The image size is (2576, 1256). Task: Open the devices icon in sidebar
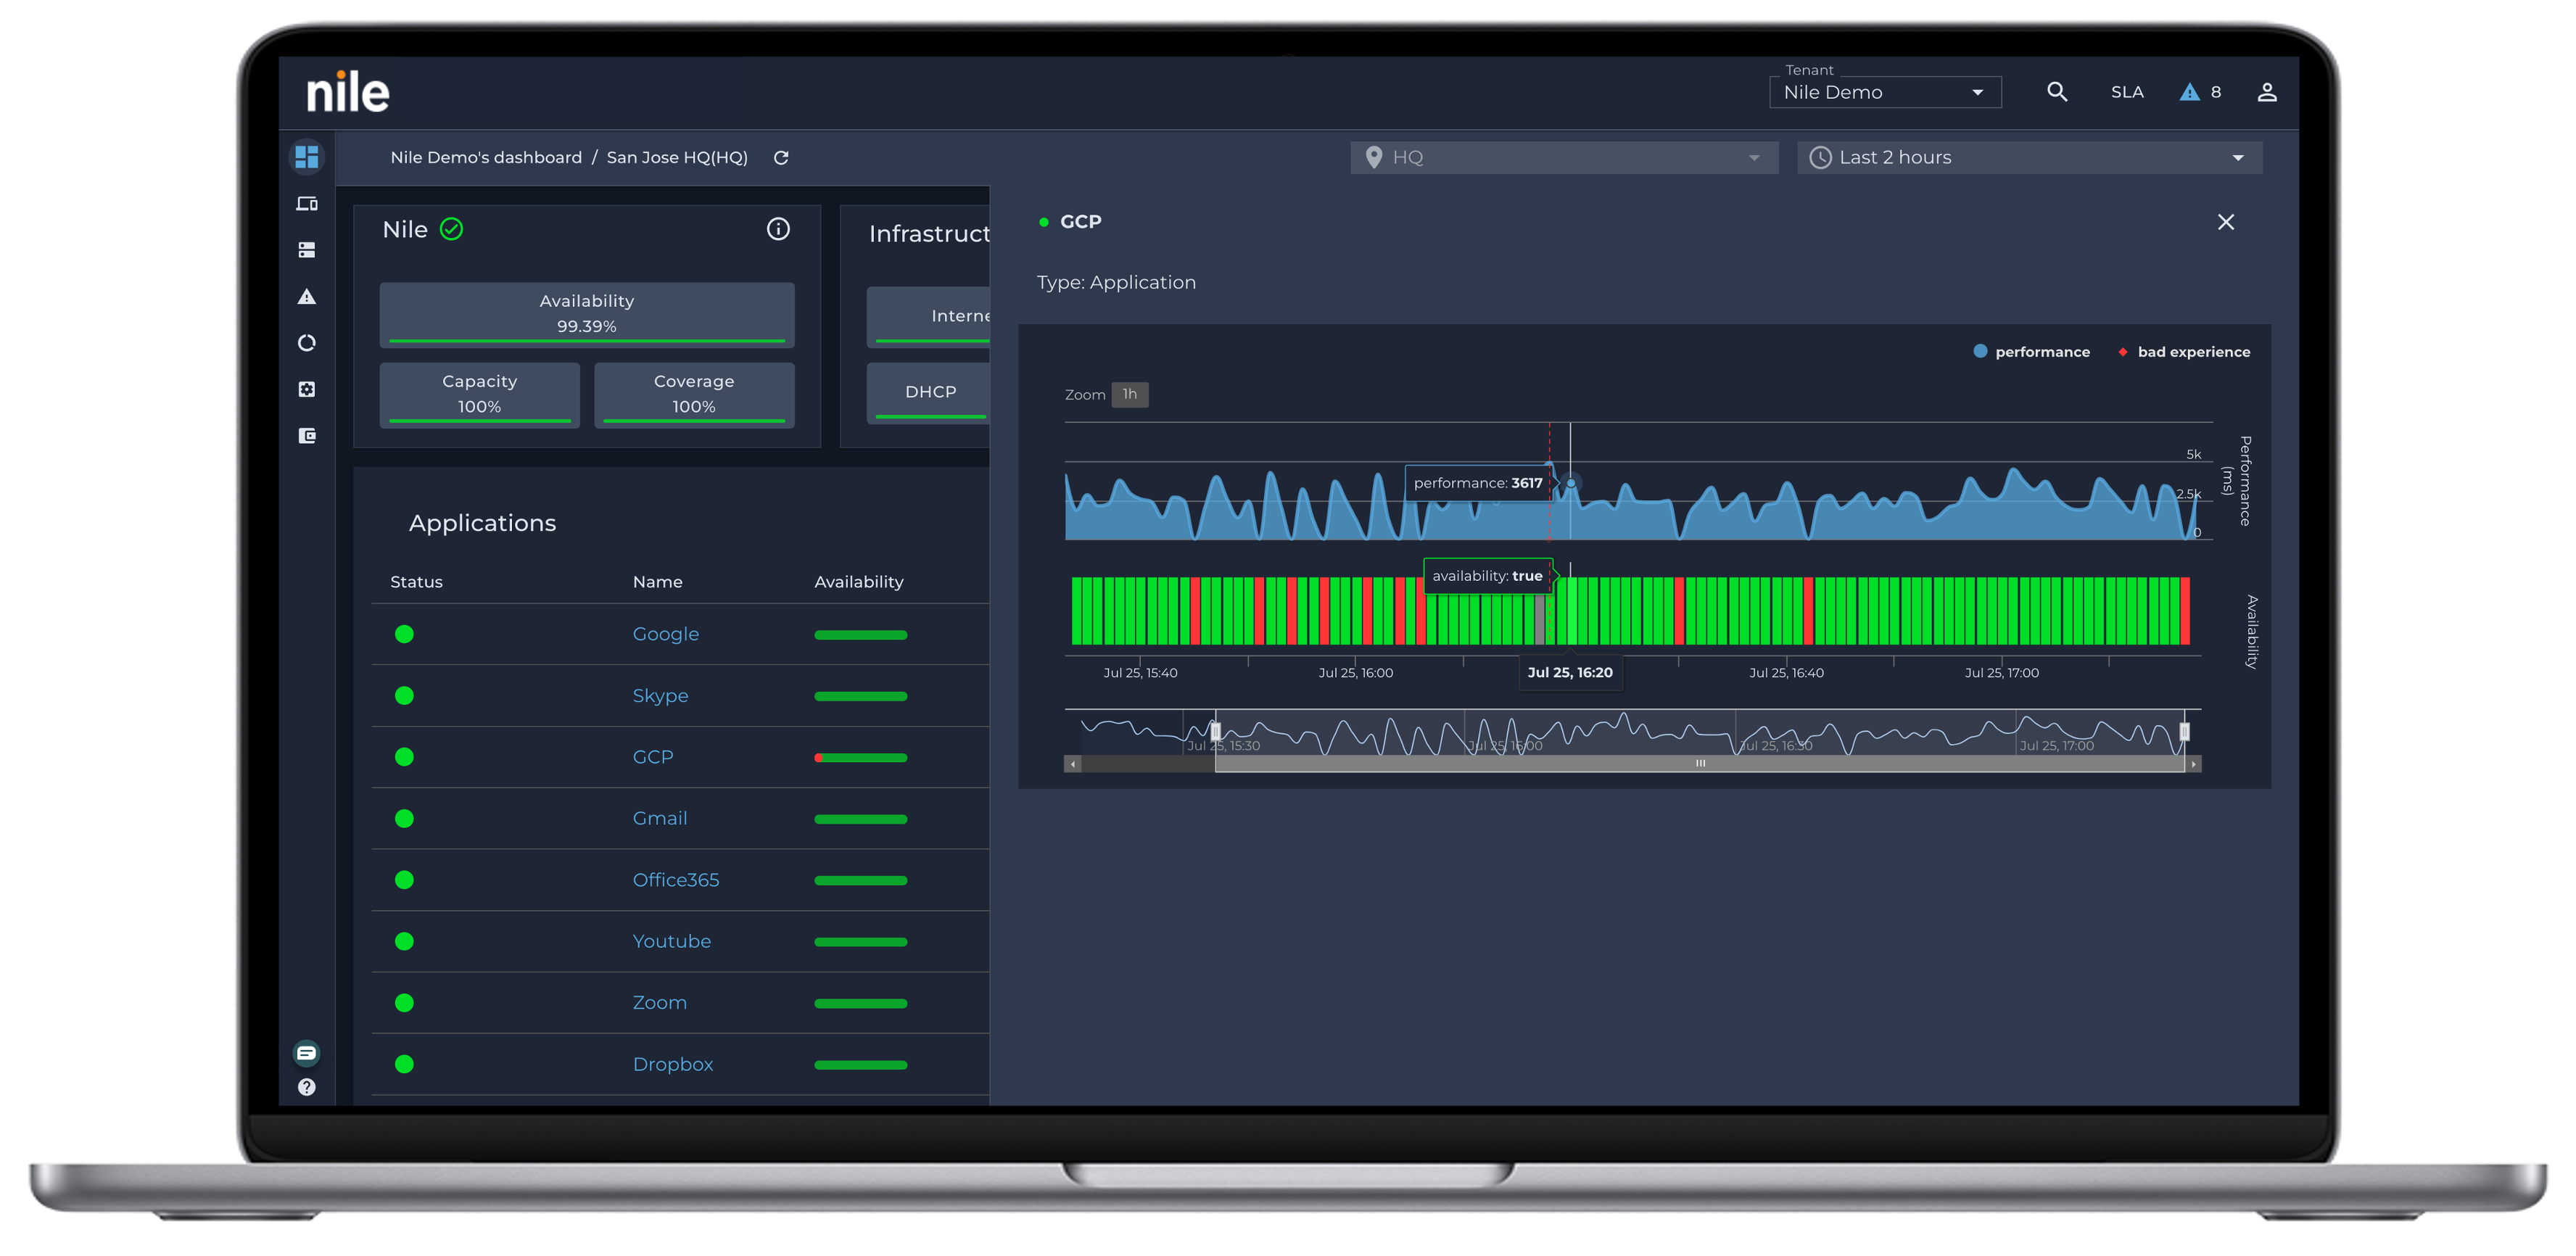click(x=307, y=204)
